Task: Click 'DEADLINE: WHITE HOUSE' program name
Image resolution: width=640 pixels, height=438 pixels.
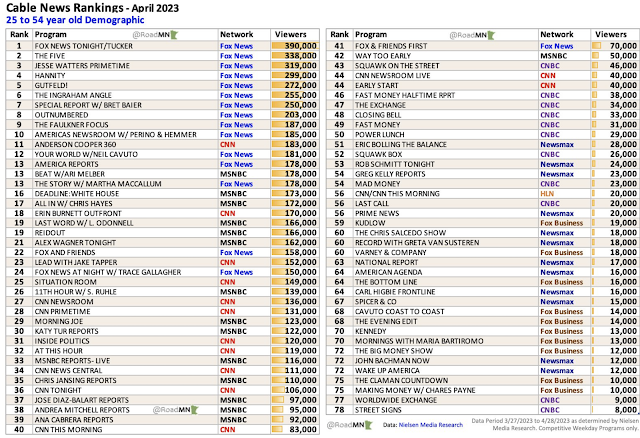Action: pos(77,193)
